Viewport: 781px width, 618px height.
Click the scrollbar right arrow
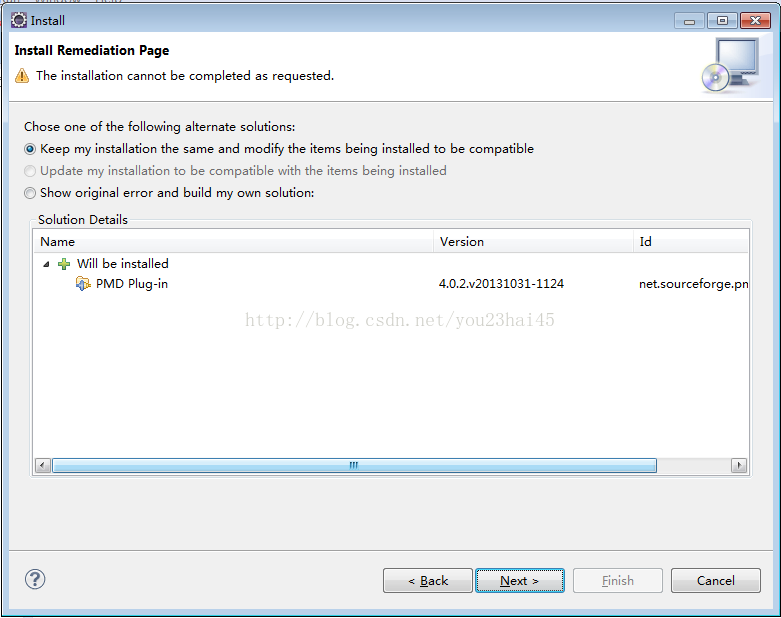pyautogui.click(x=739, y=465)
